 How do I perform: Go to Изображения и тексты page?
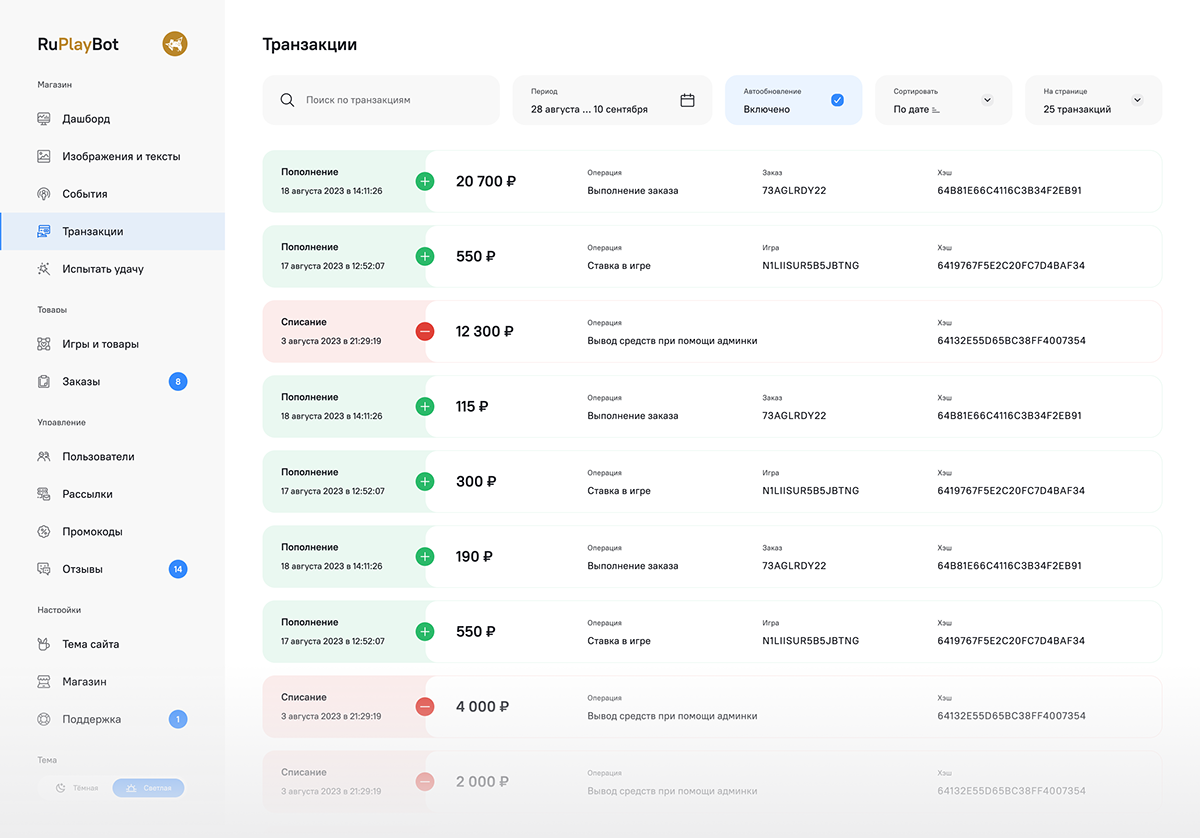point(112,156)
